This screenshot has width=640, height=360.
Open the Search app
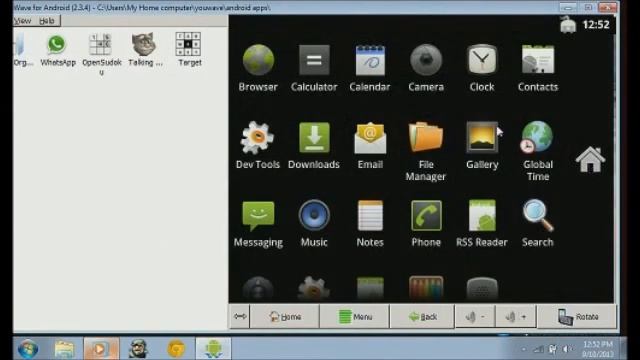[x=538, y=224]
